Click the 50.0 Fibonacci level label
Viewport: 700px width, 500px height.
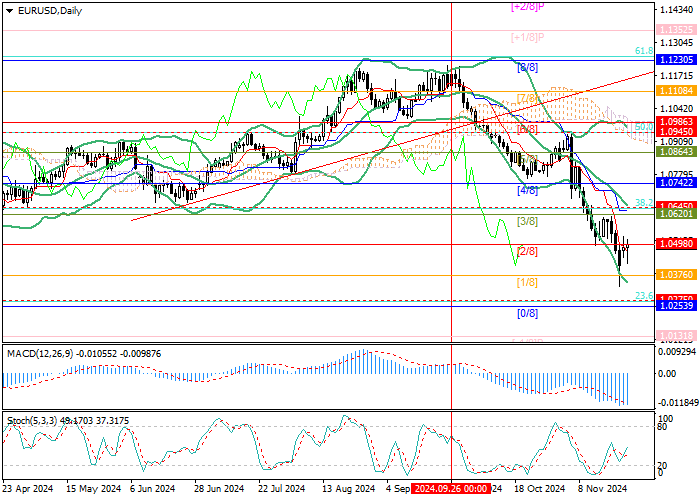coord(644,127)
